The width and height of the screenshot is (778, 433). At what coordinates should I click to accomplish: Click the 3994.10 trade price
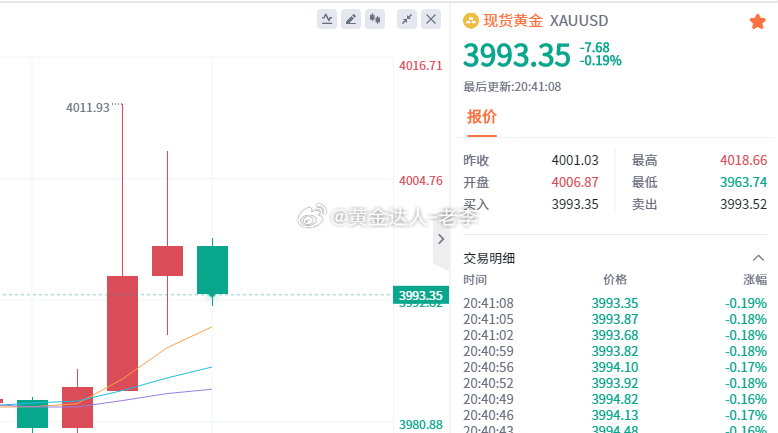[x=615, y=367]
